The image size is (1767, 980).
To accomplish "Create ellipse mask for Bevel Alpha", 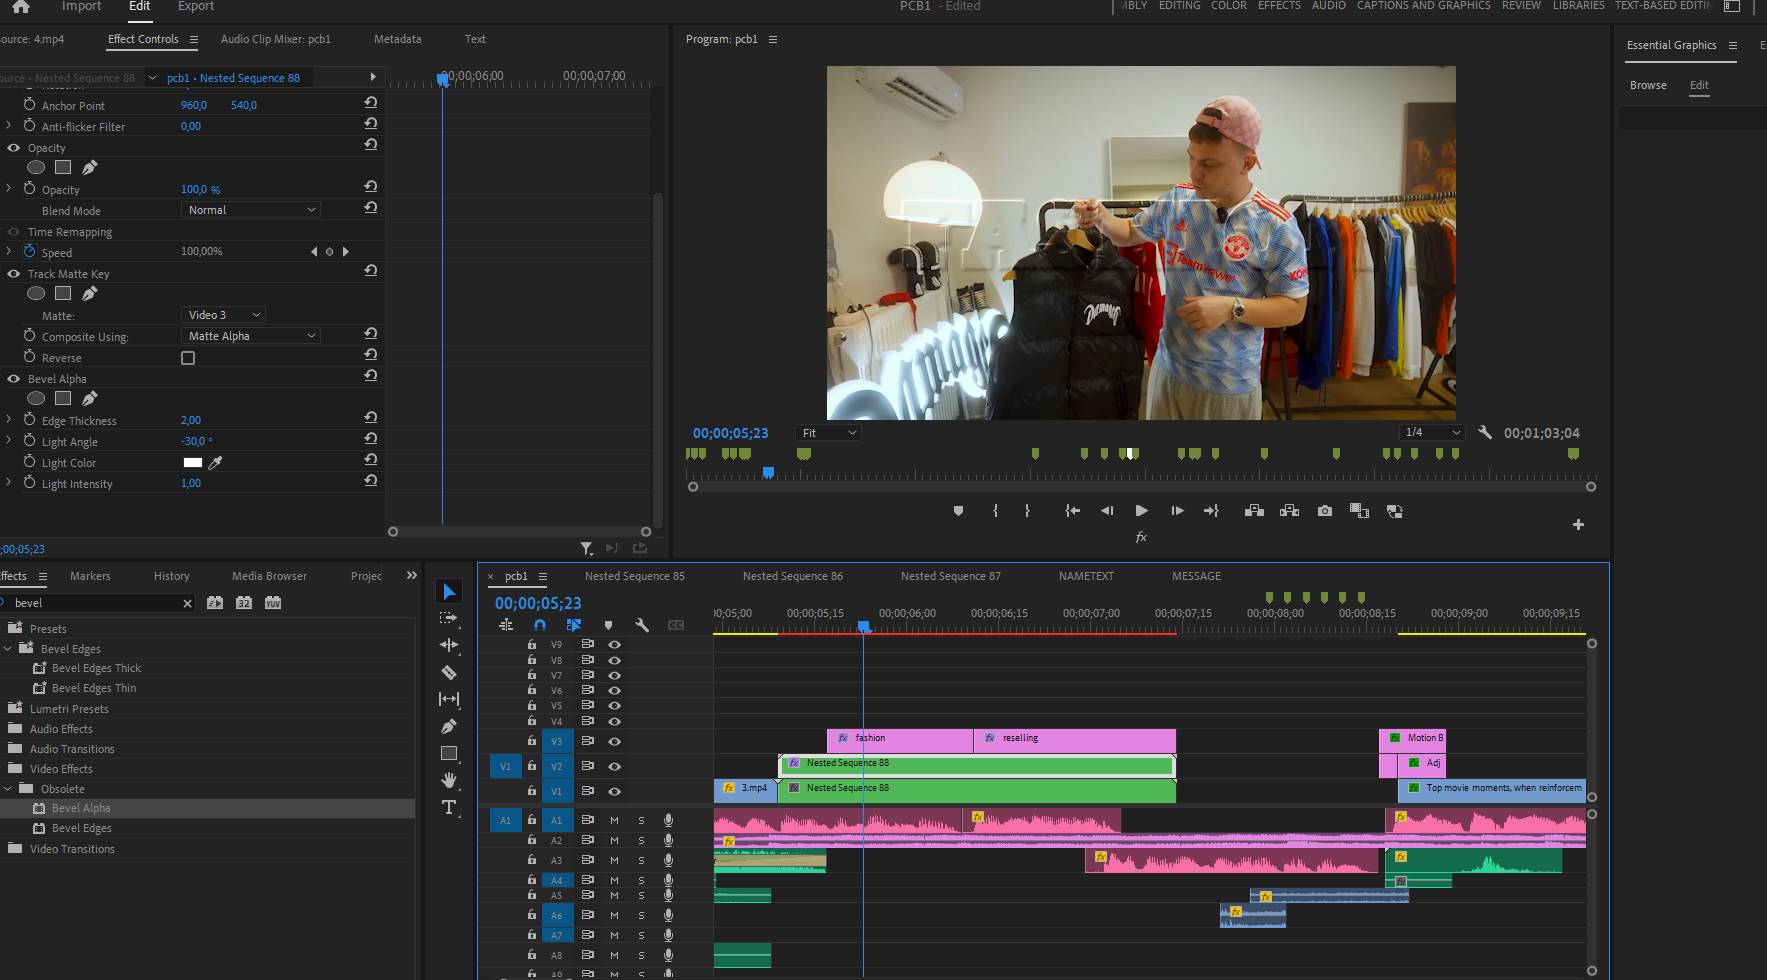I will pos(36,399).
